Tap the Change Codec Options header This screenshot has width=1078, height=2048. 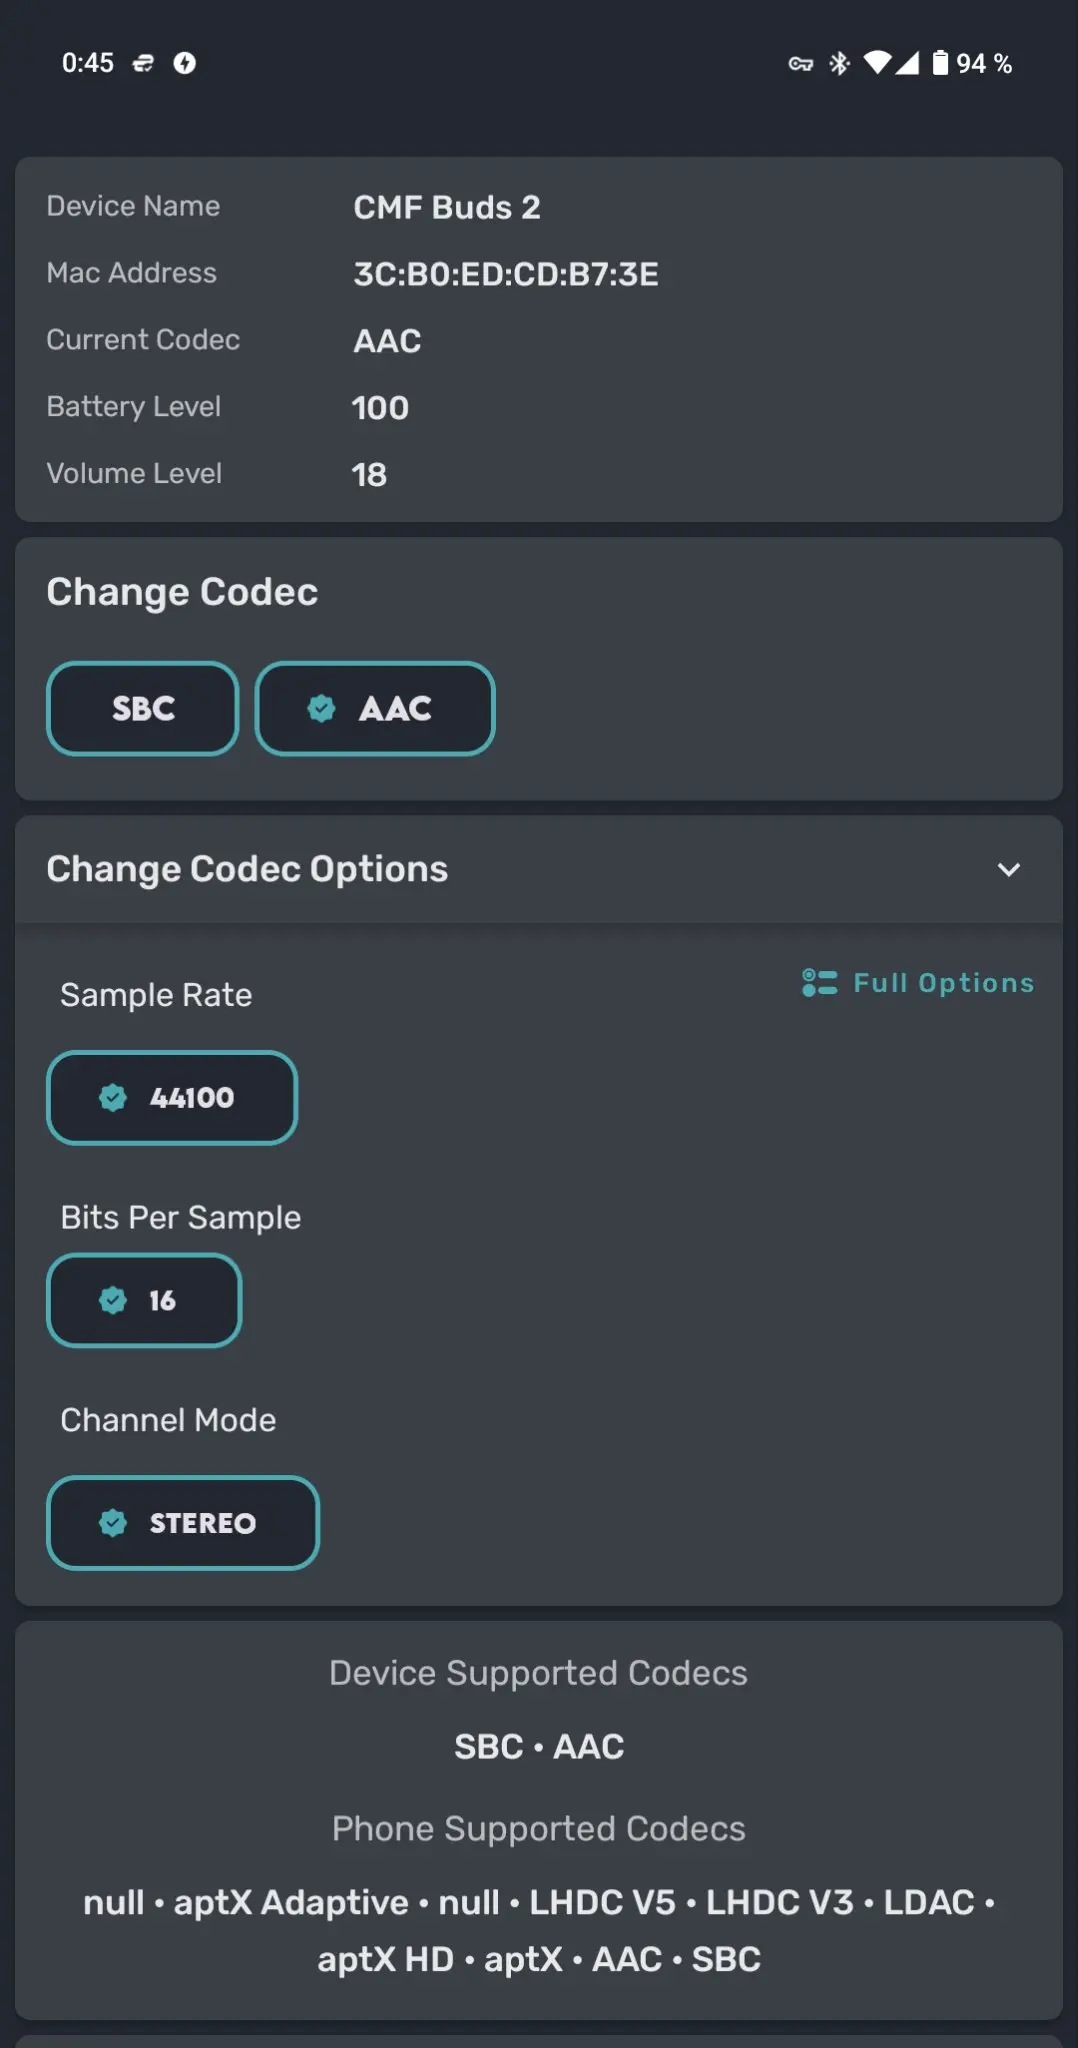click(x=247, y=869)
